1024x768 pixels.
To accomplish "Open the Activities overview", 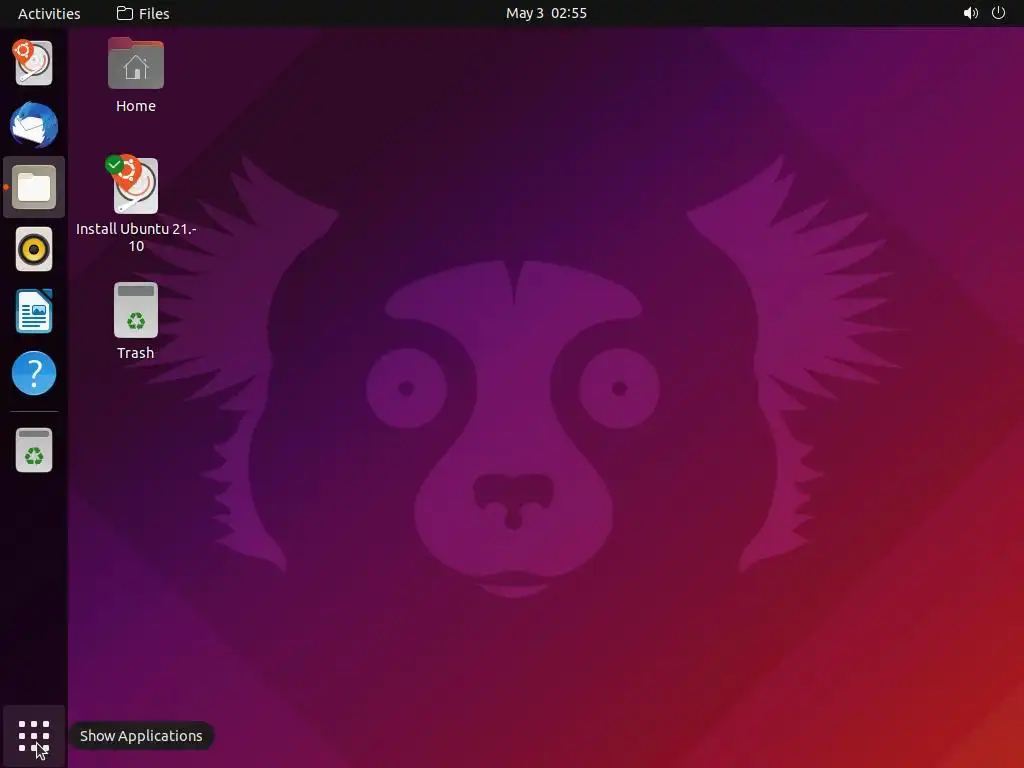I will (x=49, y=13).
